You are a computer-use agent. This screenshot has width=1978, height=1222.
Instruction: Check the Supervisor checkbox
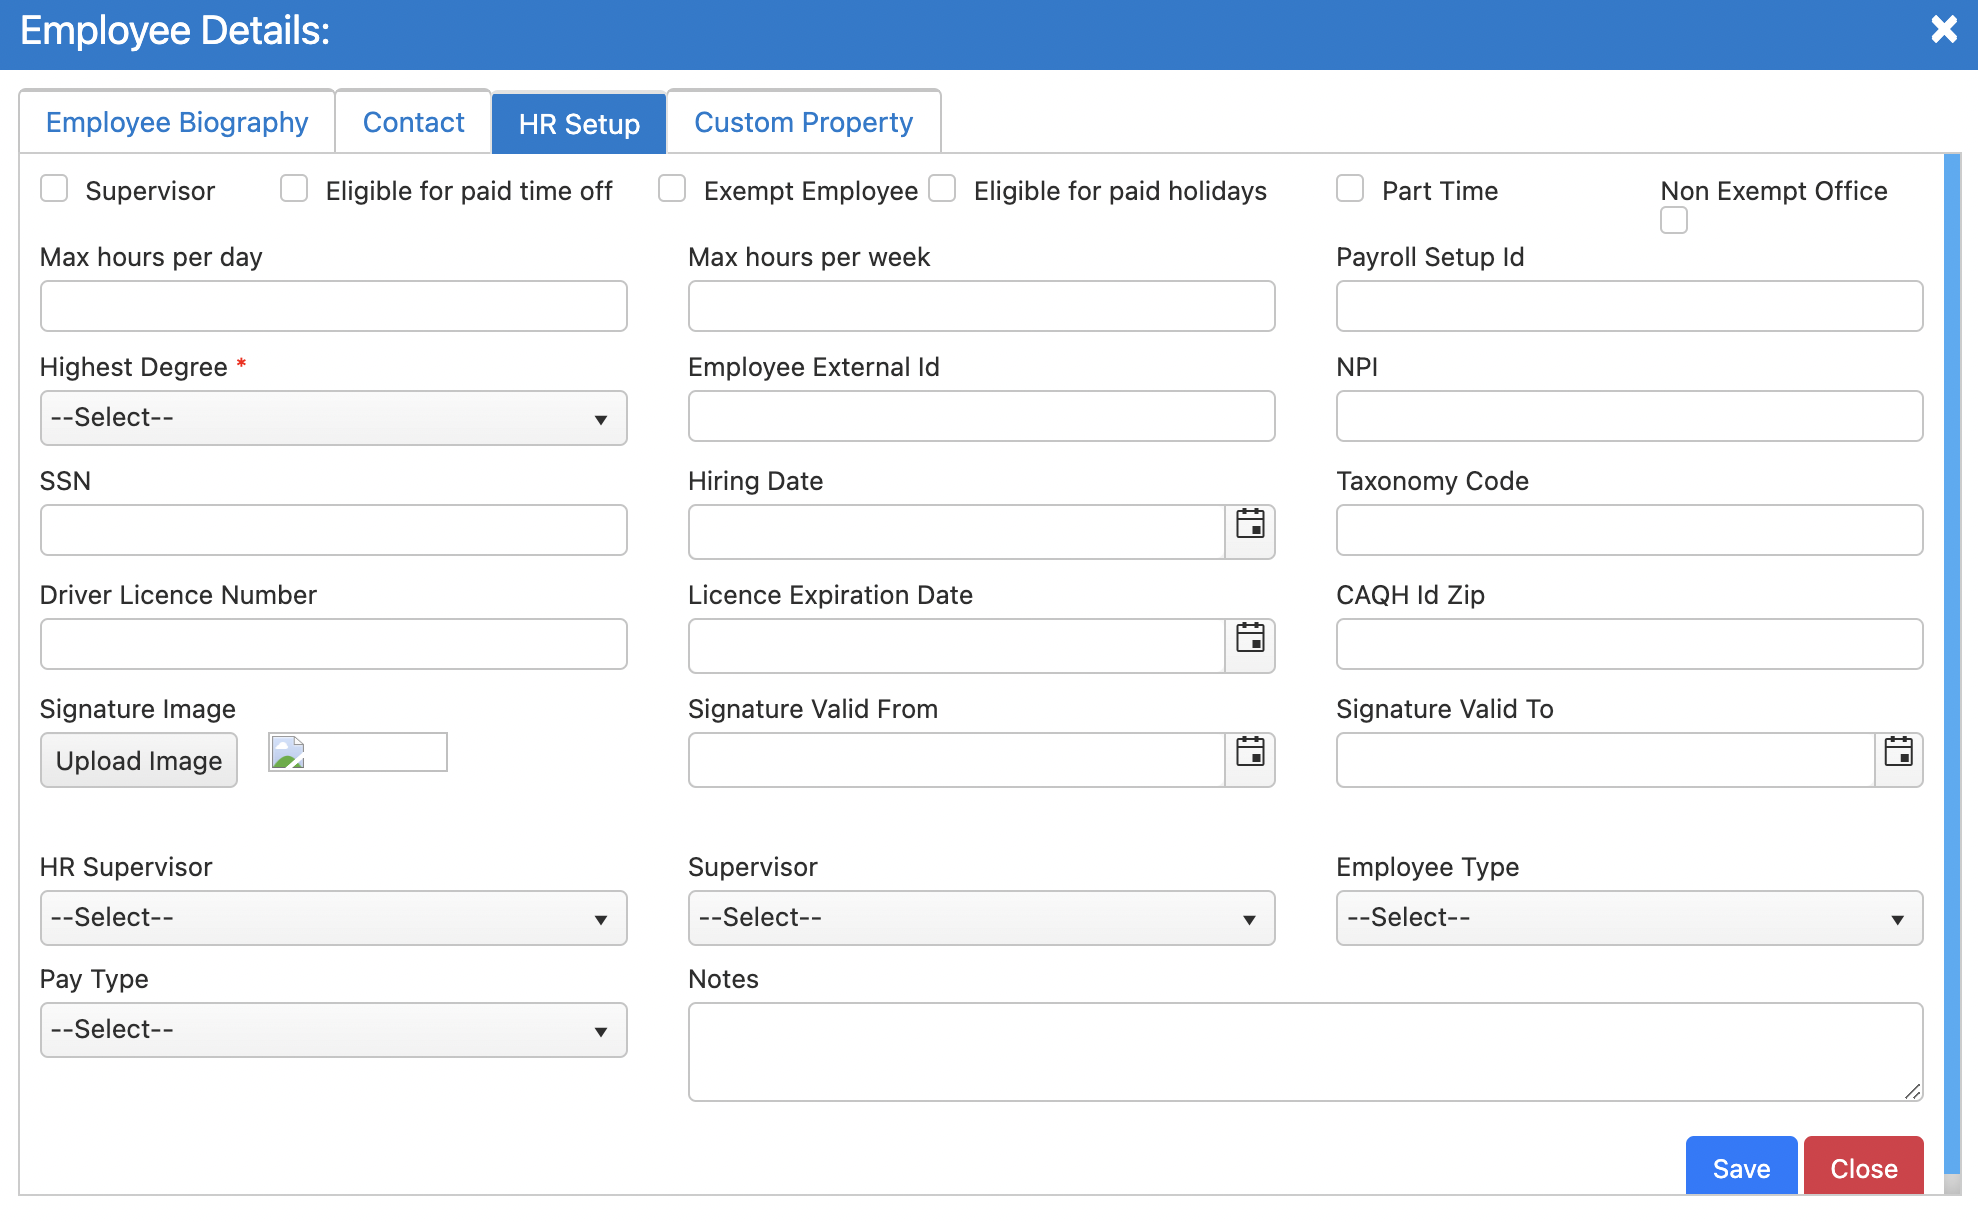click(54, 189)
